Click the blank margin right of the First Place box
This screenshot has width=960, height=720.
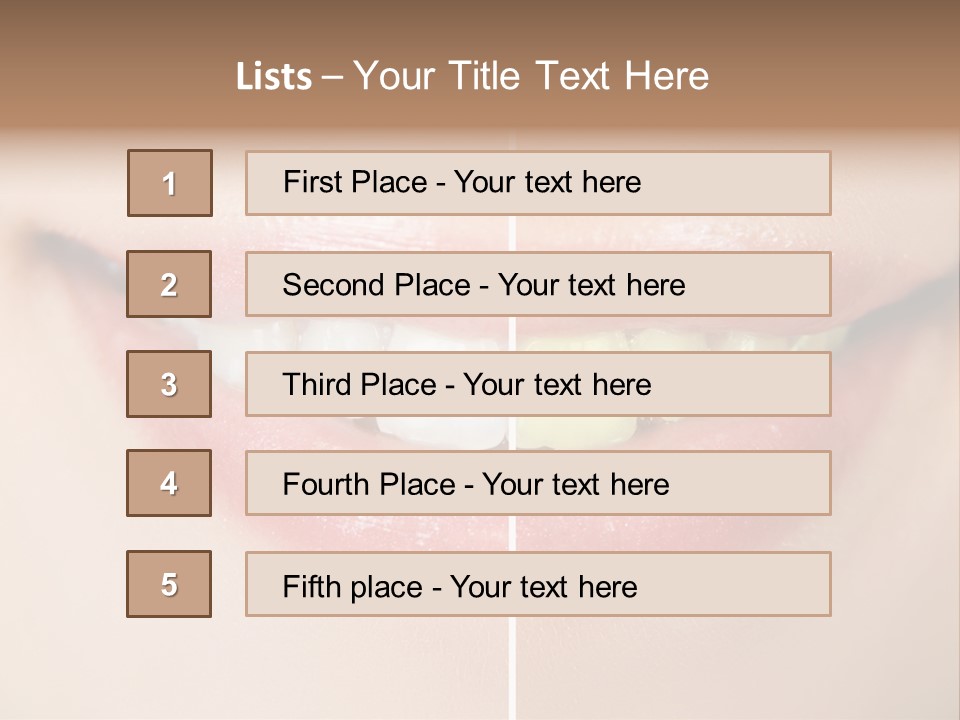[893, 183]
